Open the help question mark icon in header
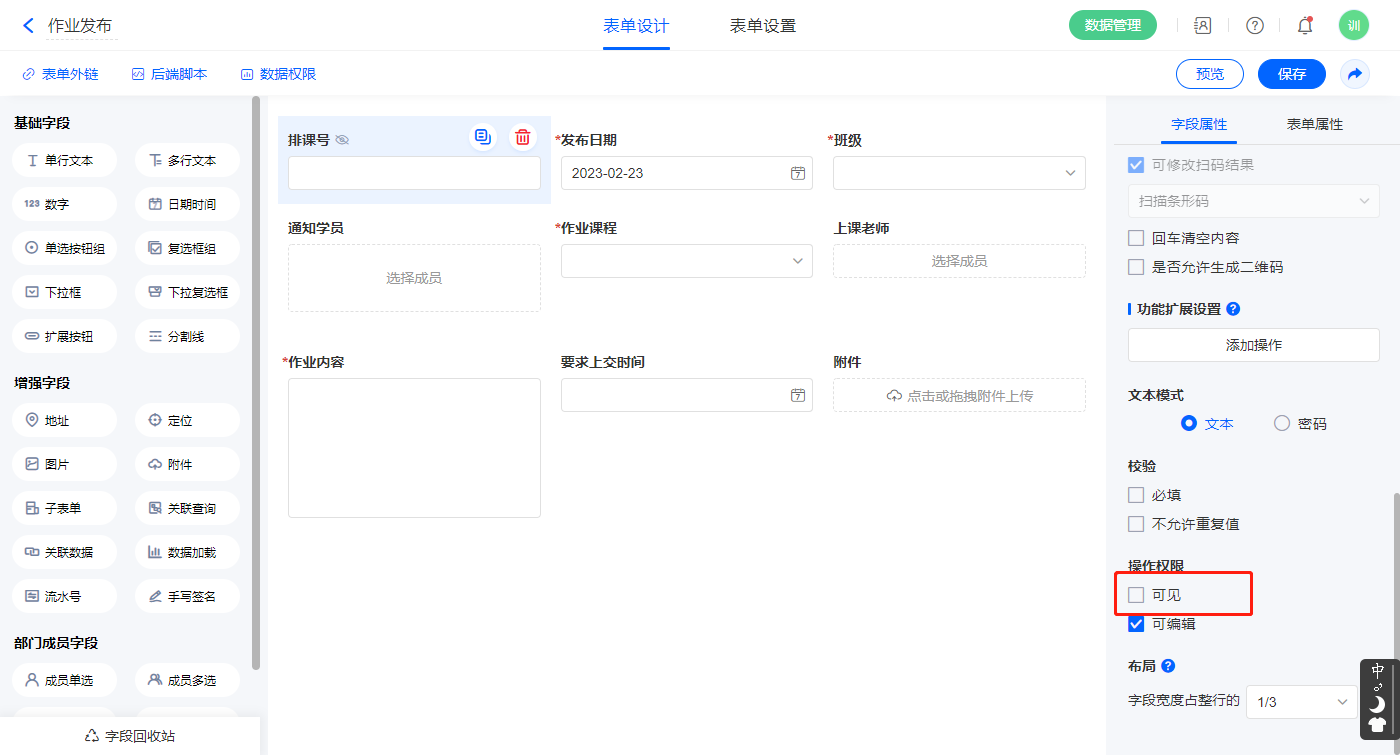Screen dimensions: 1400x755 (1254, 26)
